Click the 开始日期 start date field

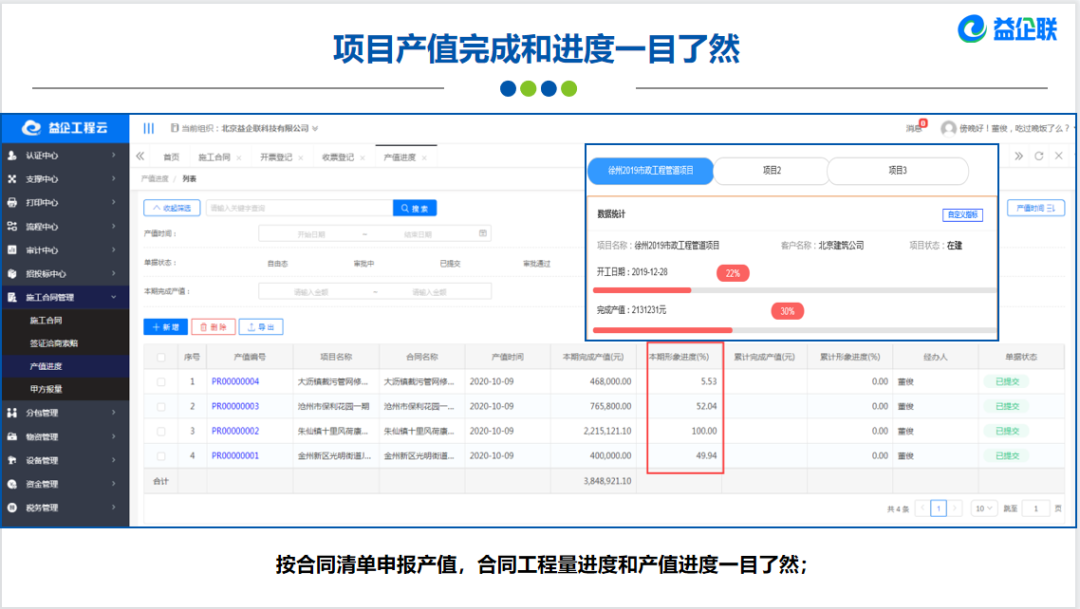click(311, 234)
